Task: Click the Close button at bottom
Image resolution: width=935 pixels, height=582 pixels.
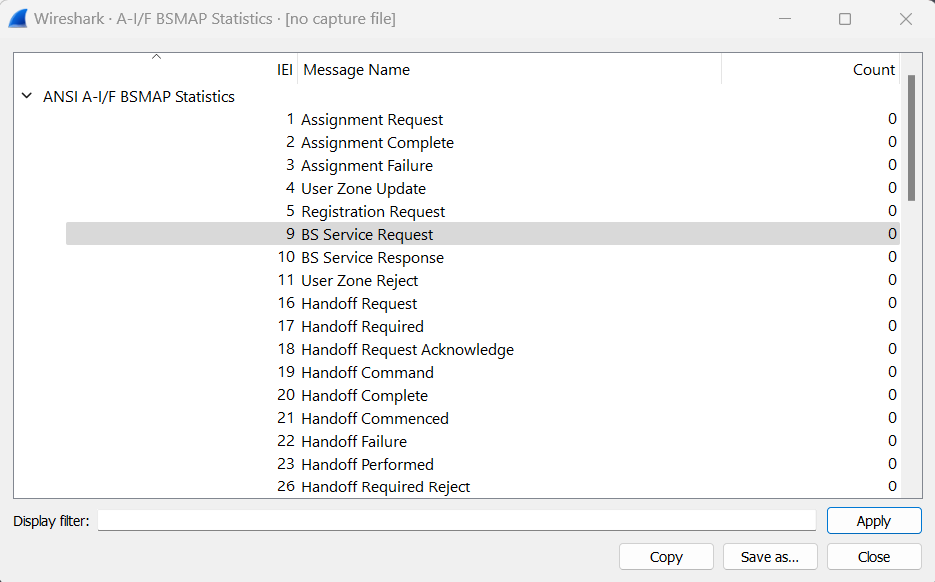Action: [874, 557]
